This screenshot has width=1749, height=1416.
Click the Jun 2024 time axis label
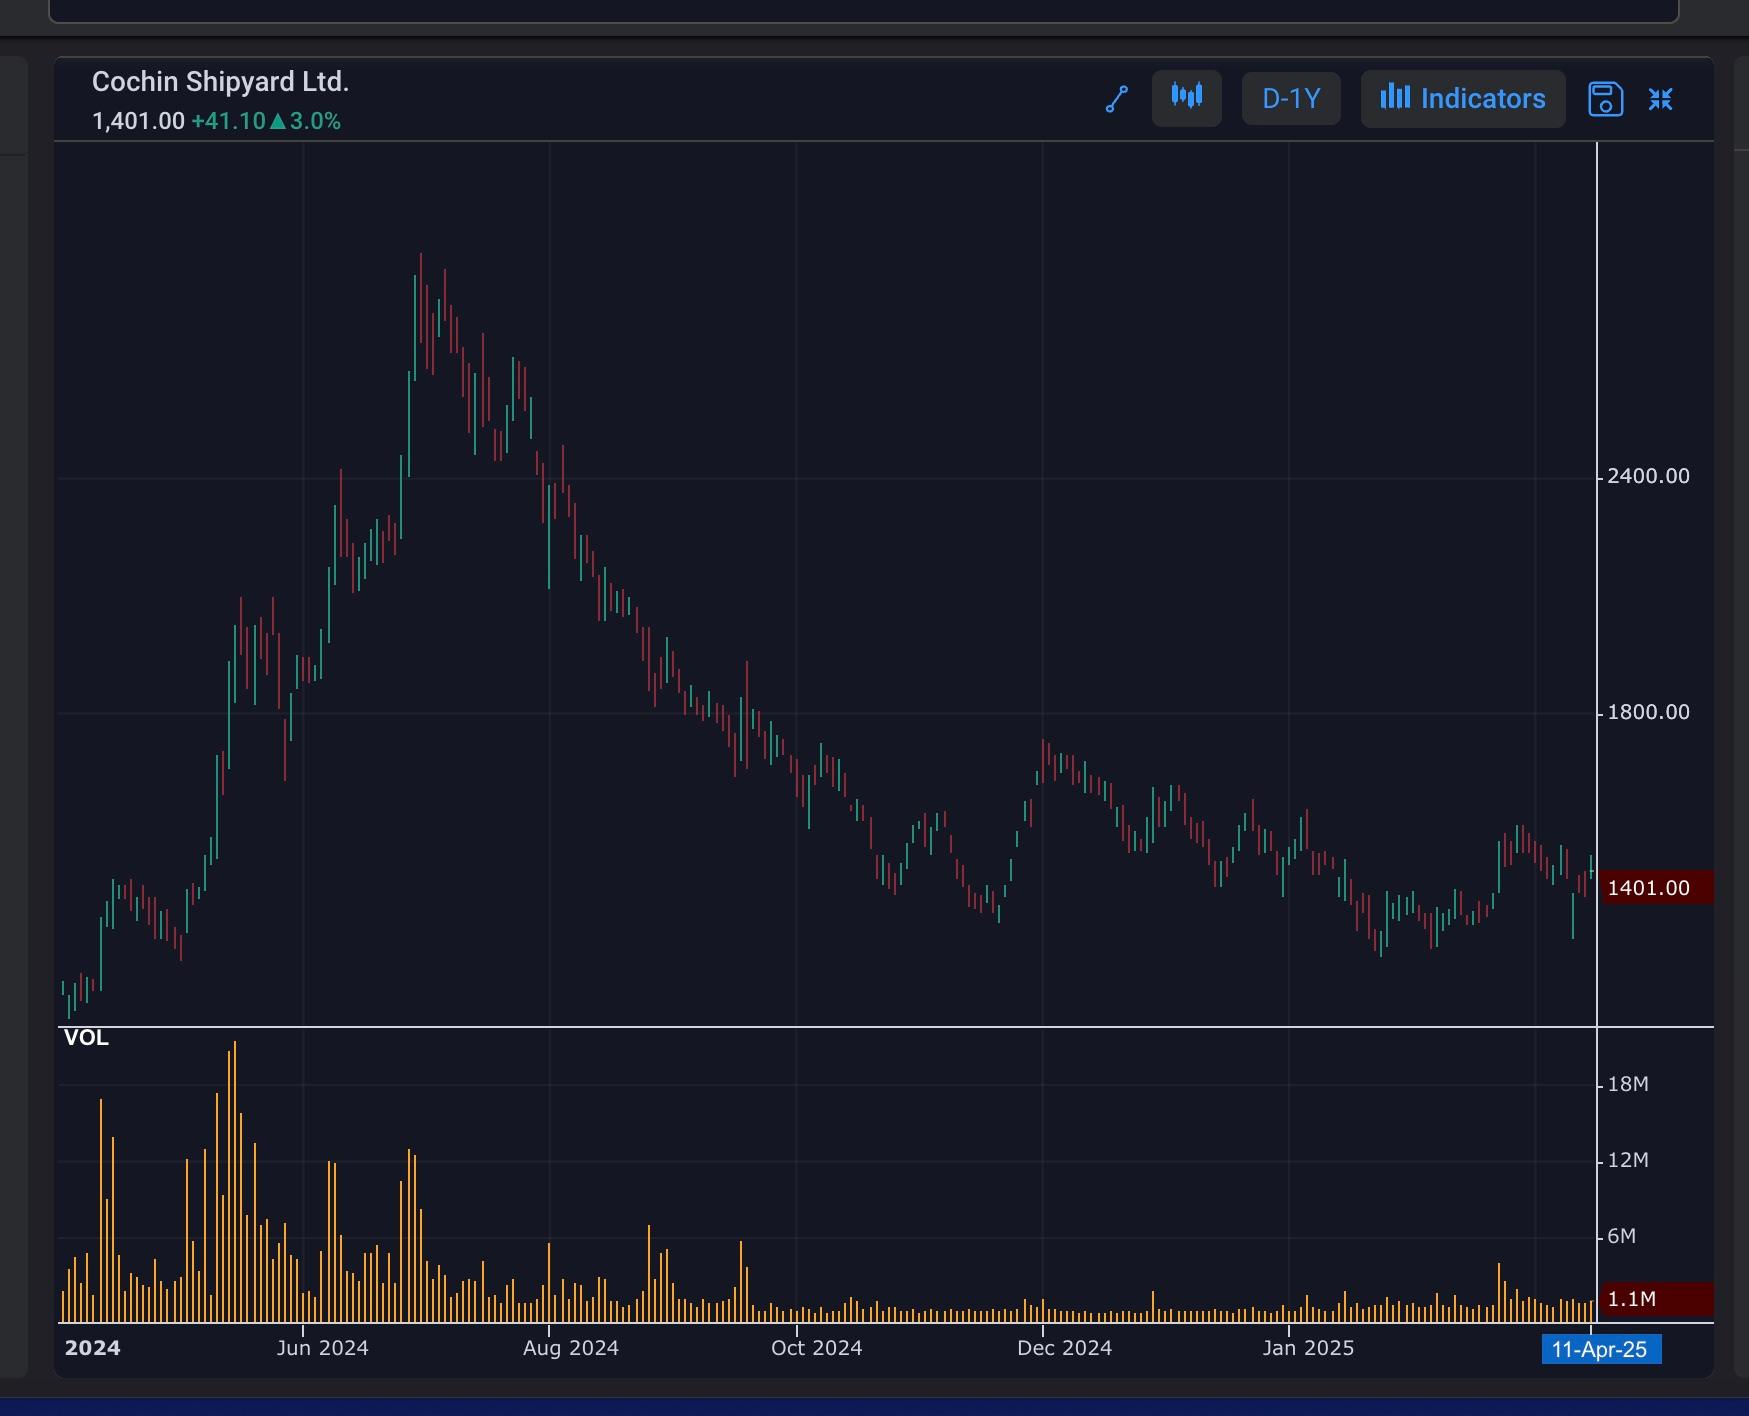point(322,1348)
